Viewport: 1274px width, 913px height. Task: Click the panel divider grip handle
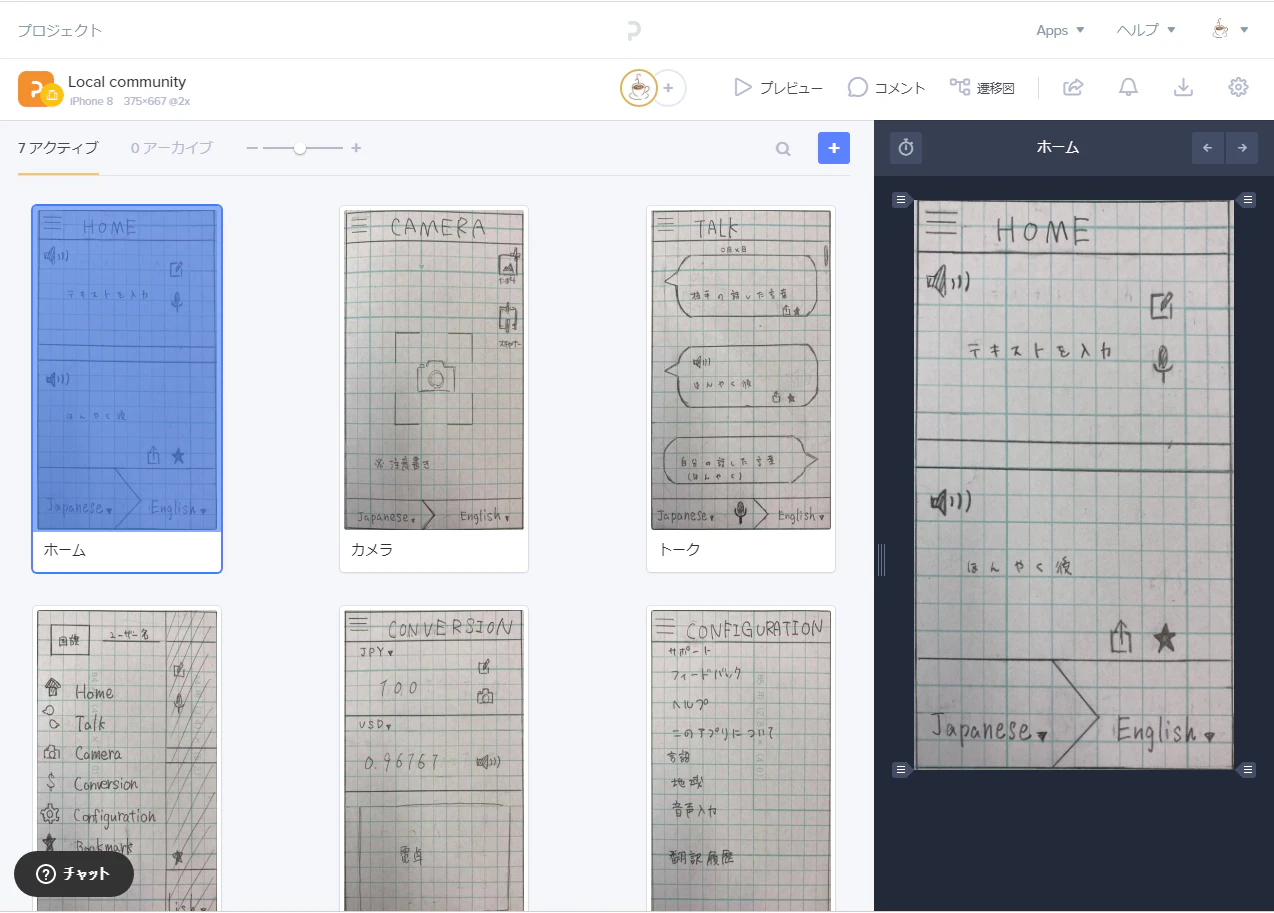tap(881, 560)
